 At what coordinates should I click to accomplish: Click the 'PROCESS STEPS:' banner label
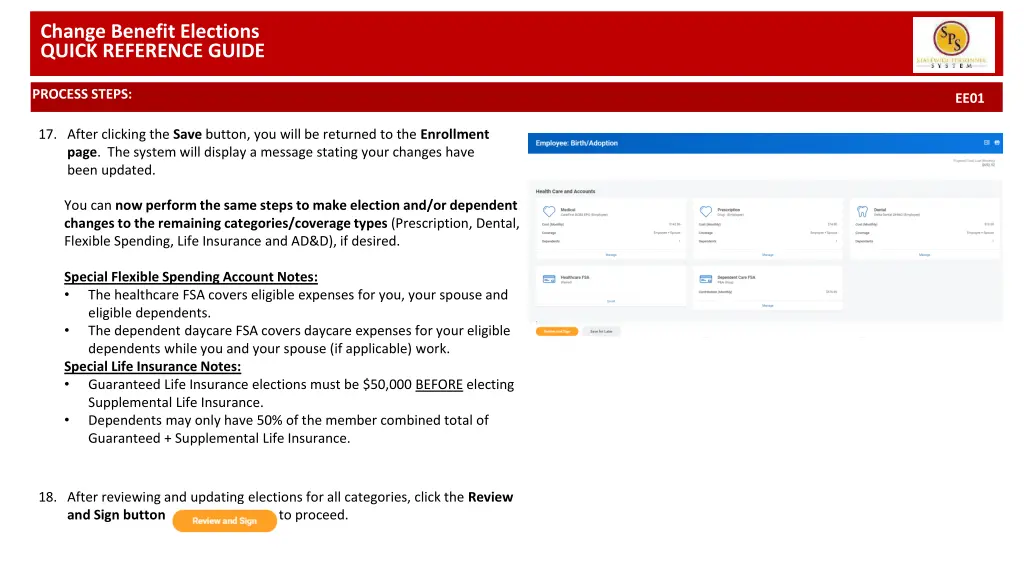(82, 94)
